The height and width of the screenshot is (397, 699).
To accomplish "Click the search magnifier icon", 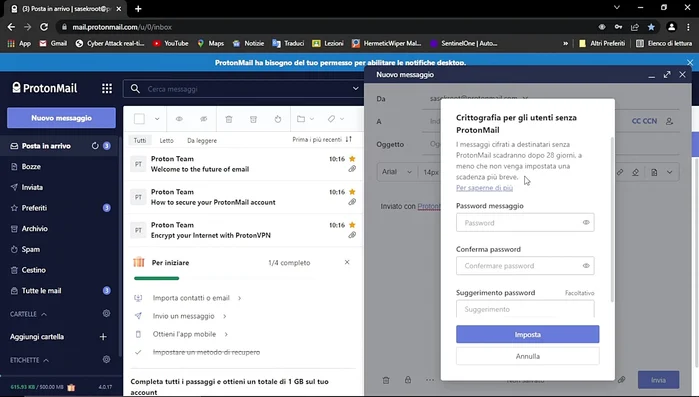I will click(135, 89).
